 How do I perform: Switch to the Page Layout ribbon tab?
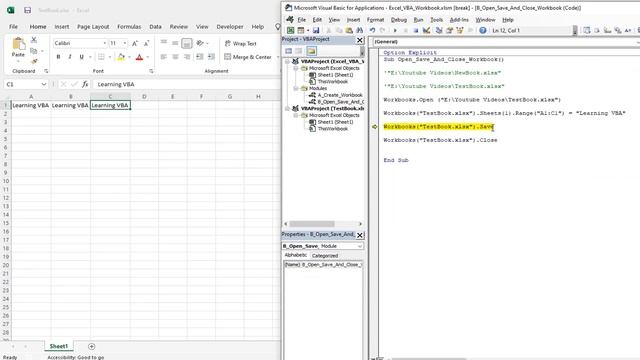click(x=93, y=27)
